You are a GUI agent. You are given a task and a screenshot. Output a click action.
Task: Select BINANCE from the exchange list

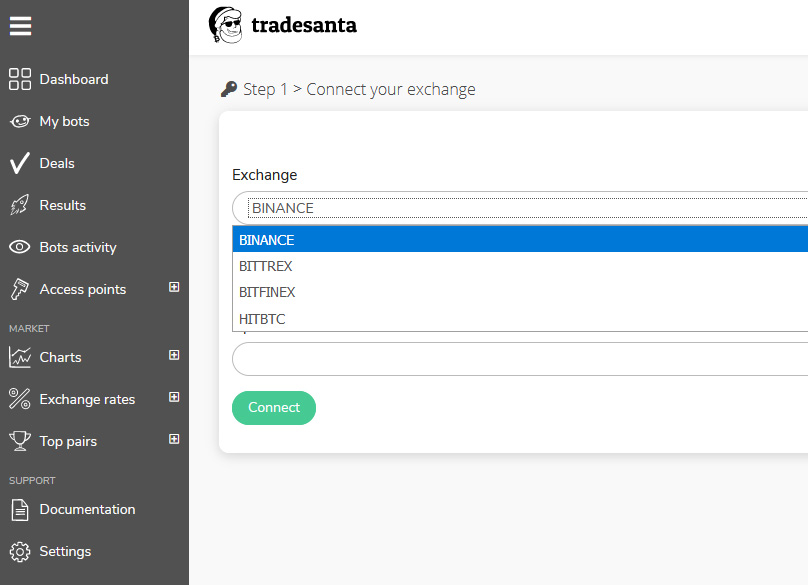click(x=520, y=240)
